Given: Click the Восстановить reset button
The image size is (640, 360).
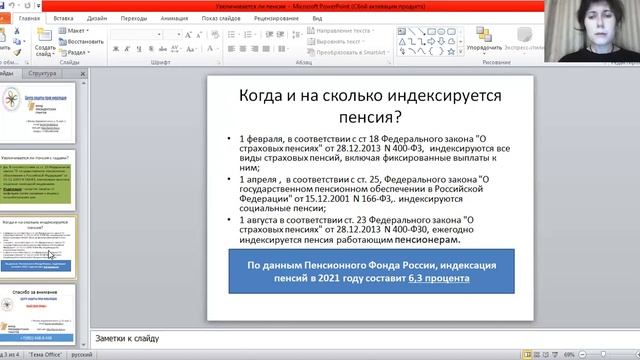Looking at the screenshot, I should (x=81, y=42).
